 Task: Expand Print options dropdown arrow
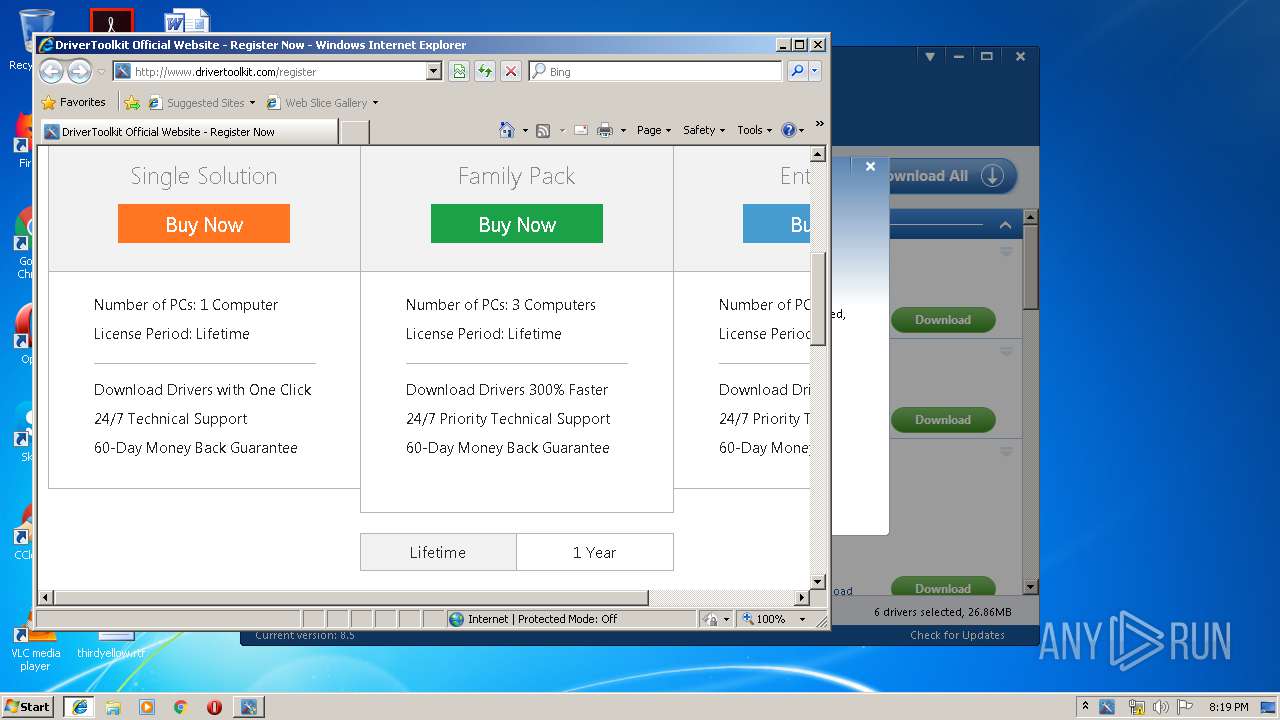623,130
